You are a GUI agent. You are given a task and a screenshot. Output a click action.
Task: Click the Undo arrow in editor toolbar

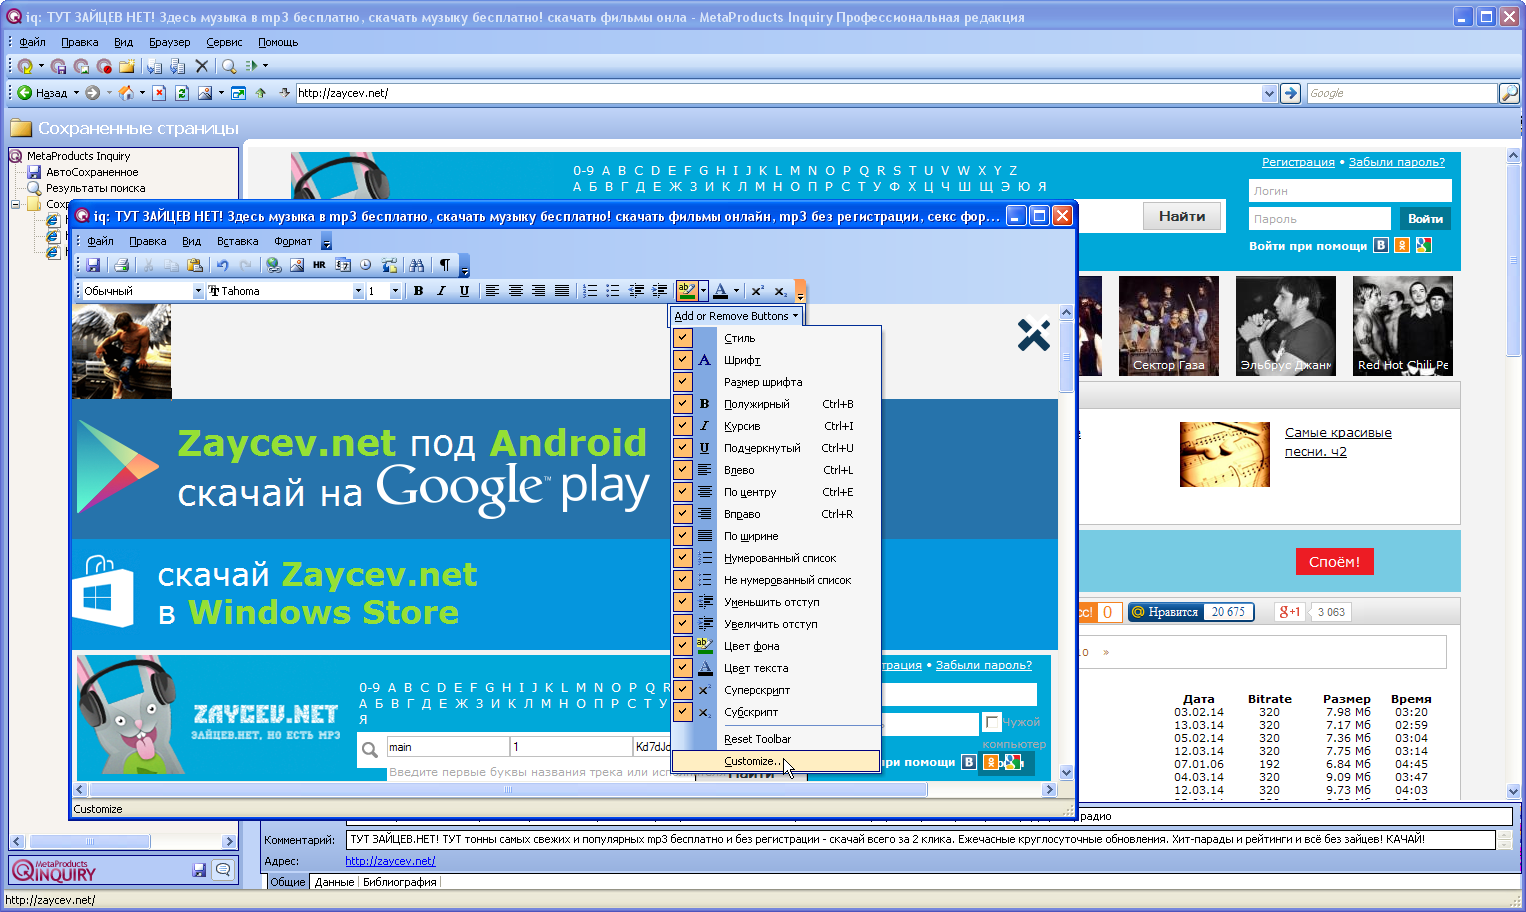point(222,265)
